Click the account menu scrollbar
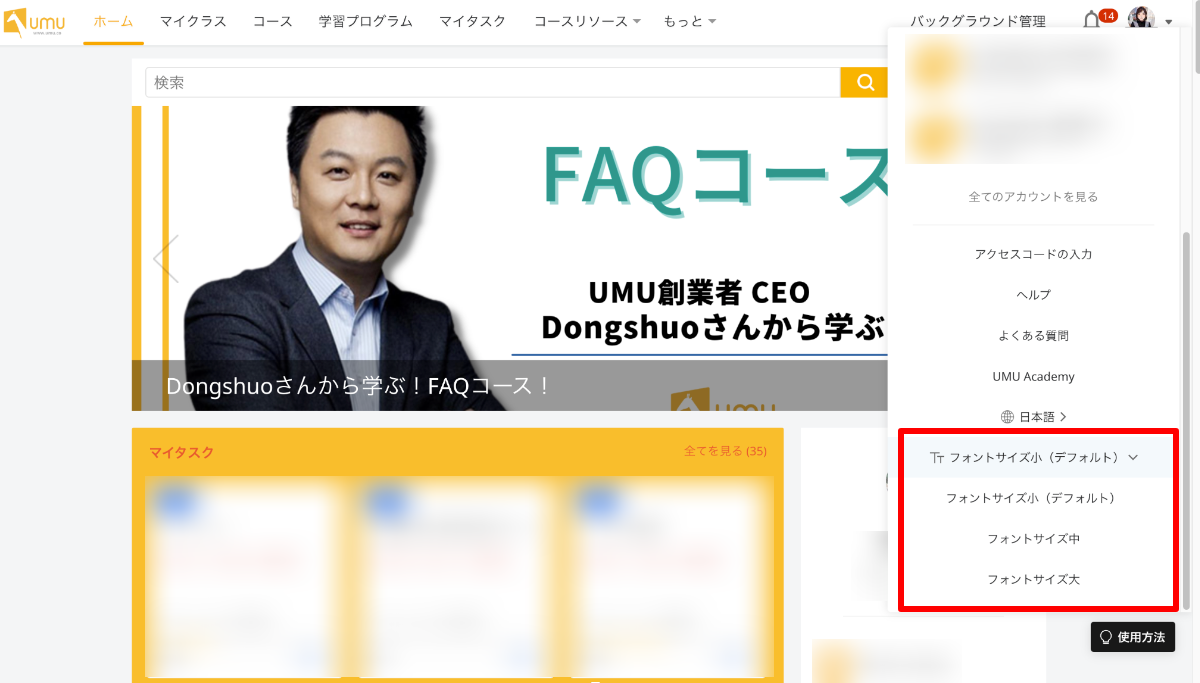Image resolution: width=1200 pixels, height=683 pixels. (x=1187, y=420)
